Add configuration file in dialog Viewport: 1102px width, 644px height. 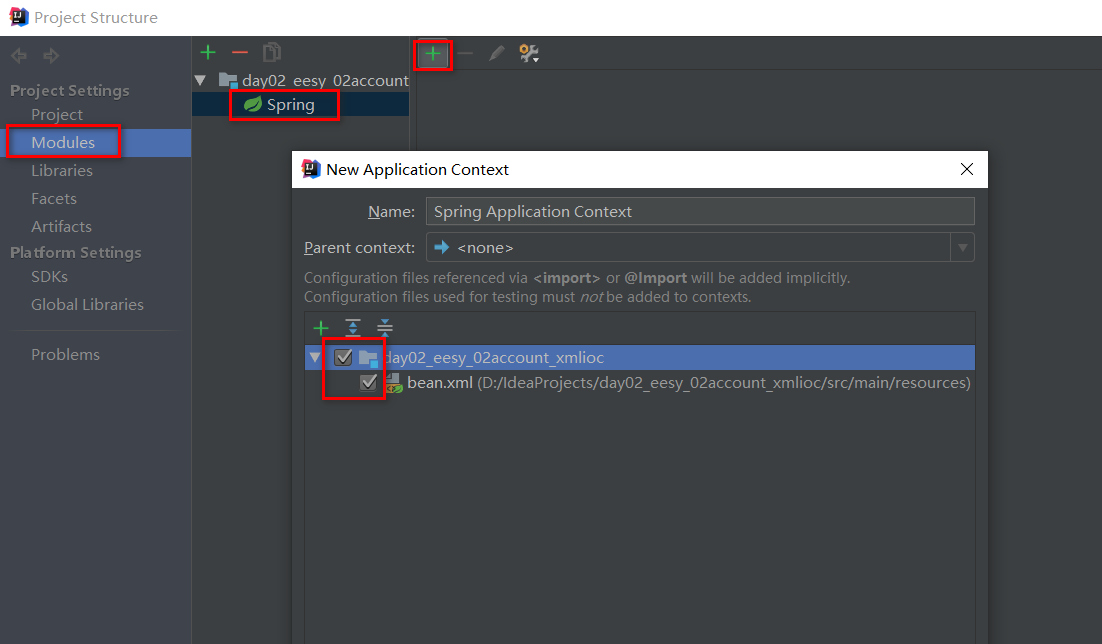(321, 328)
